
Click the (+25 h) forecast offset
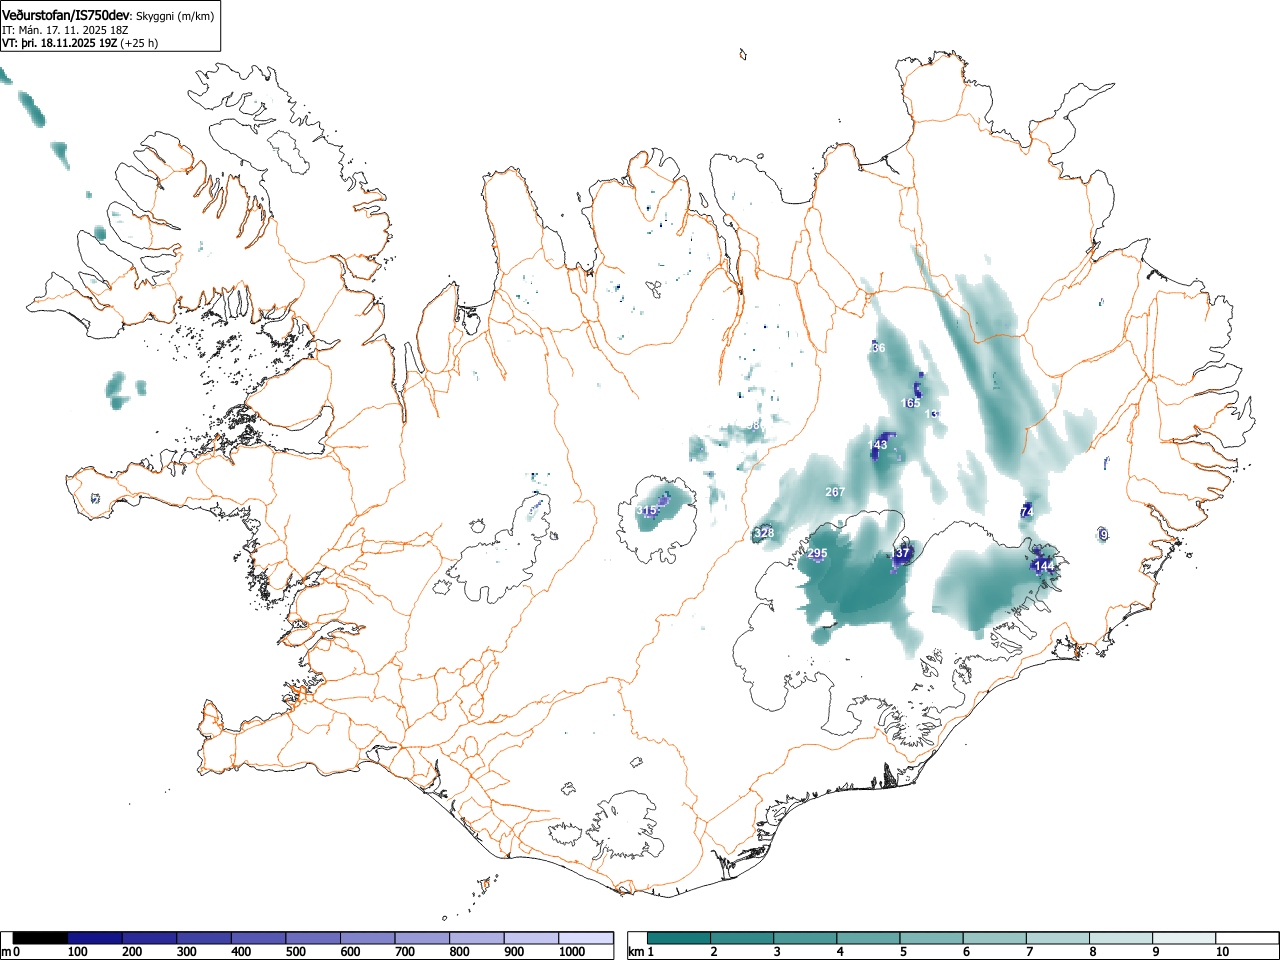[139, 43]
